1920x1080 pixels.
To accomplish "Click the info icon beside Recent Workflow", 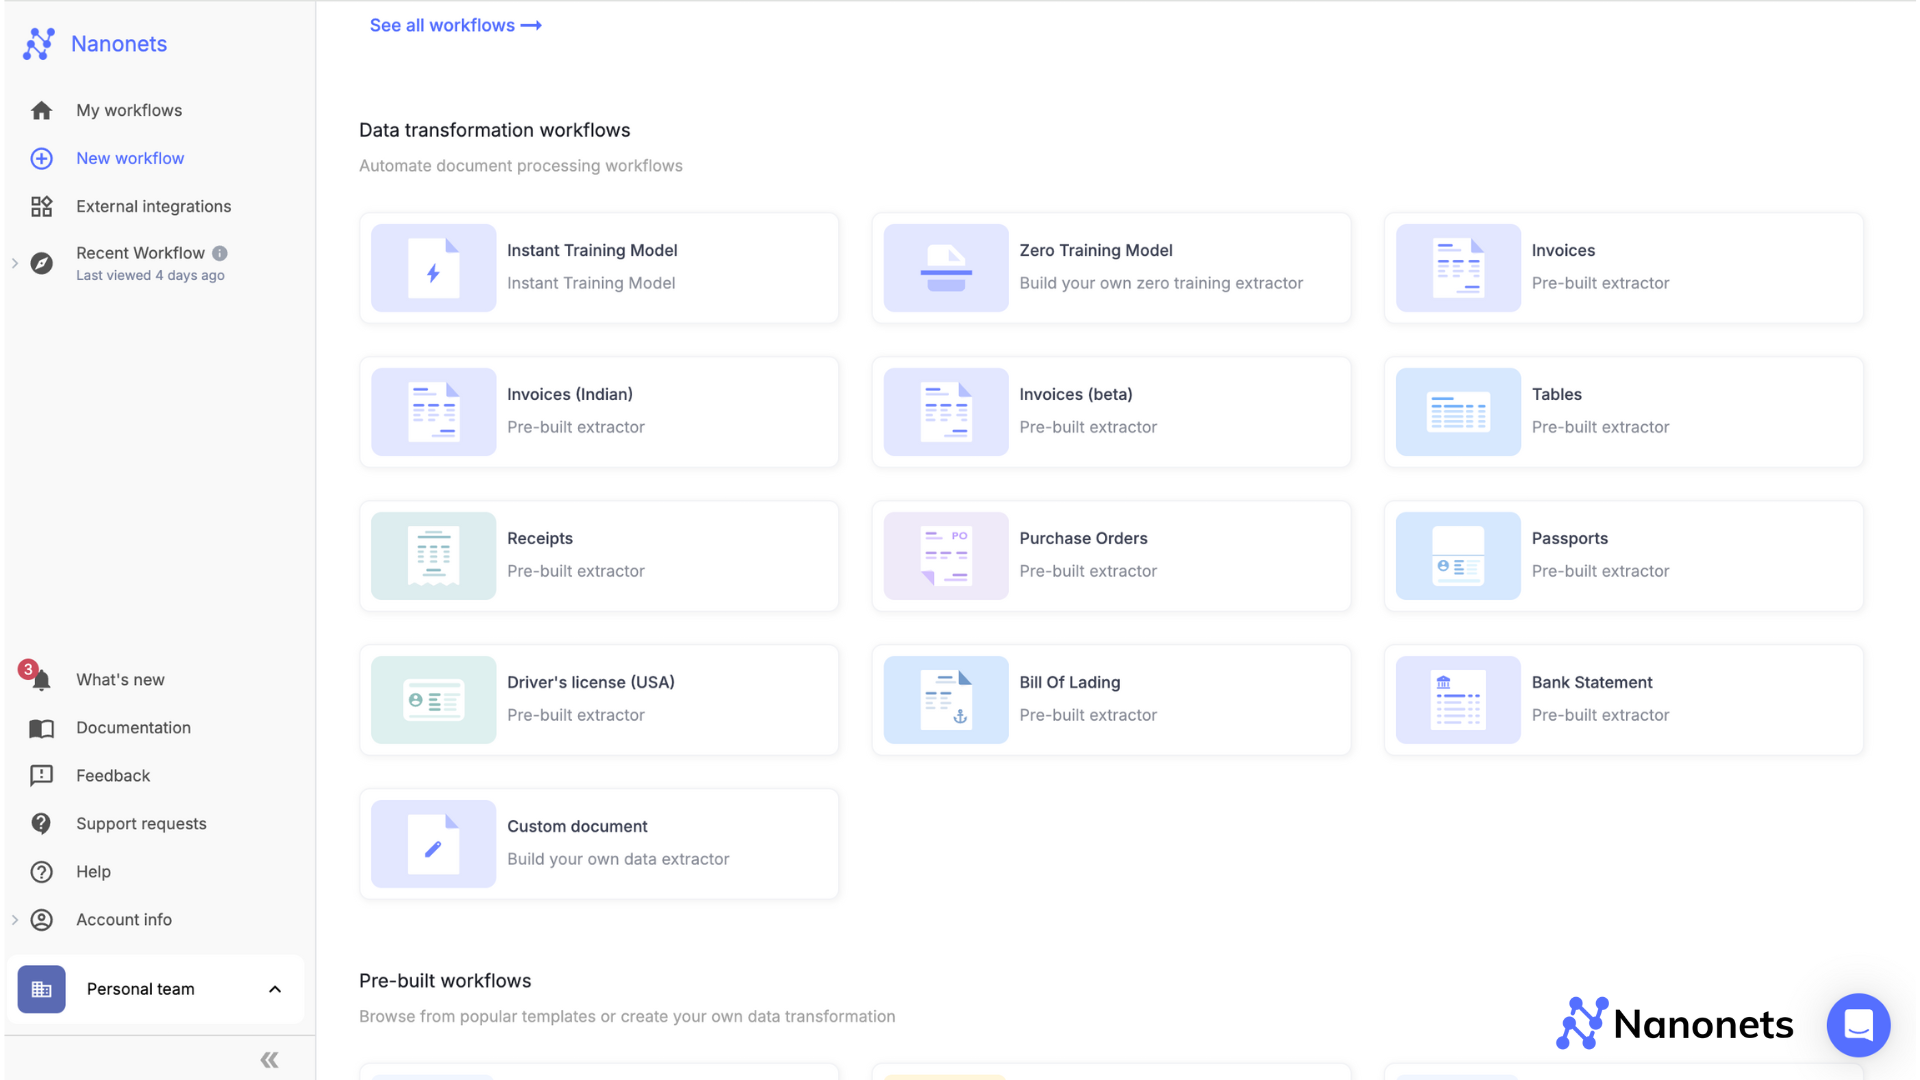I will 220,253.
